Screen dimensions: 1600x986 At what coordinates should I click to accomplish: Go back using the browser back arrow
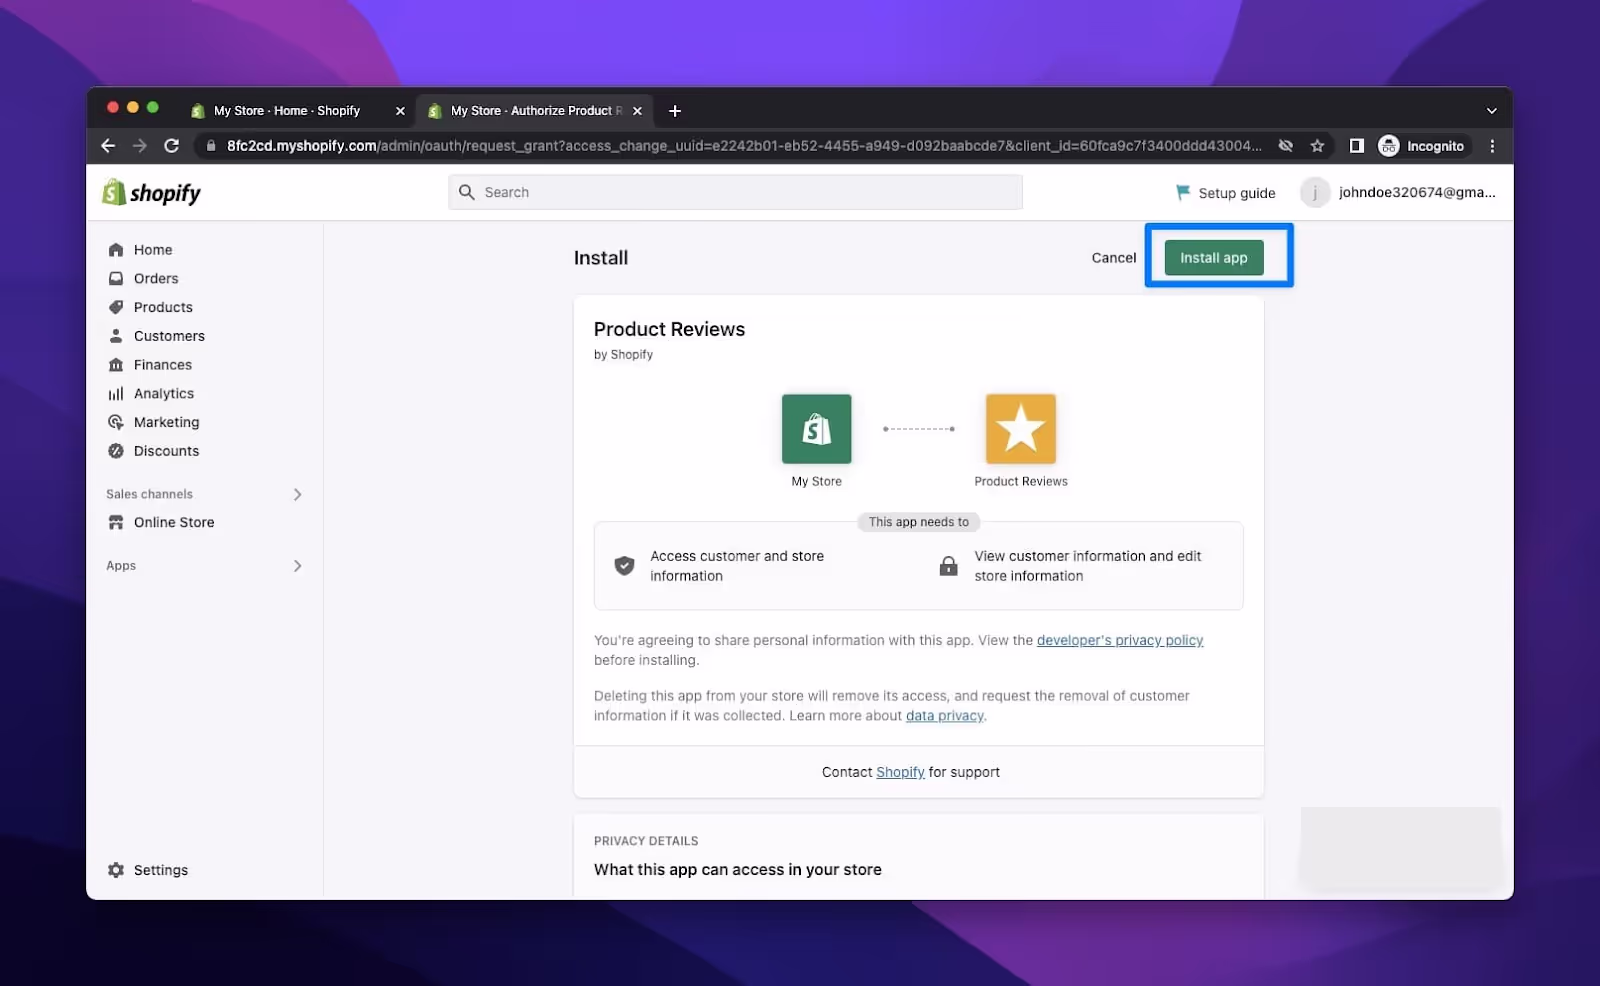(x=108, y=146)
